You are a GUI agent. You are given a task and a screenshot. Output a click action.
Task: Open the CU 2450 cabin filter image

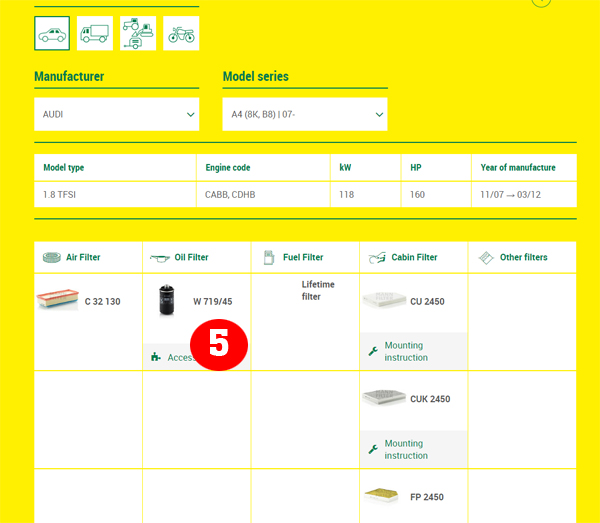384,300
